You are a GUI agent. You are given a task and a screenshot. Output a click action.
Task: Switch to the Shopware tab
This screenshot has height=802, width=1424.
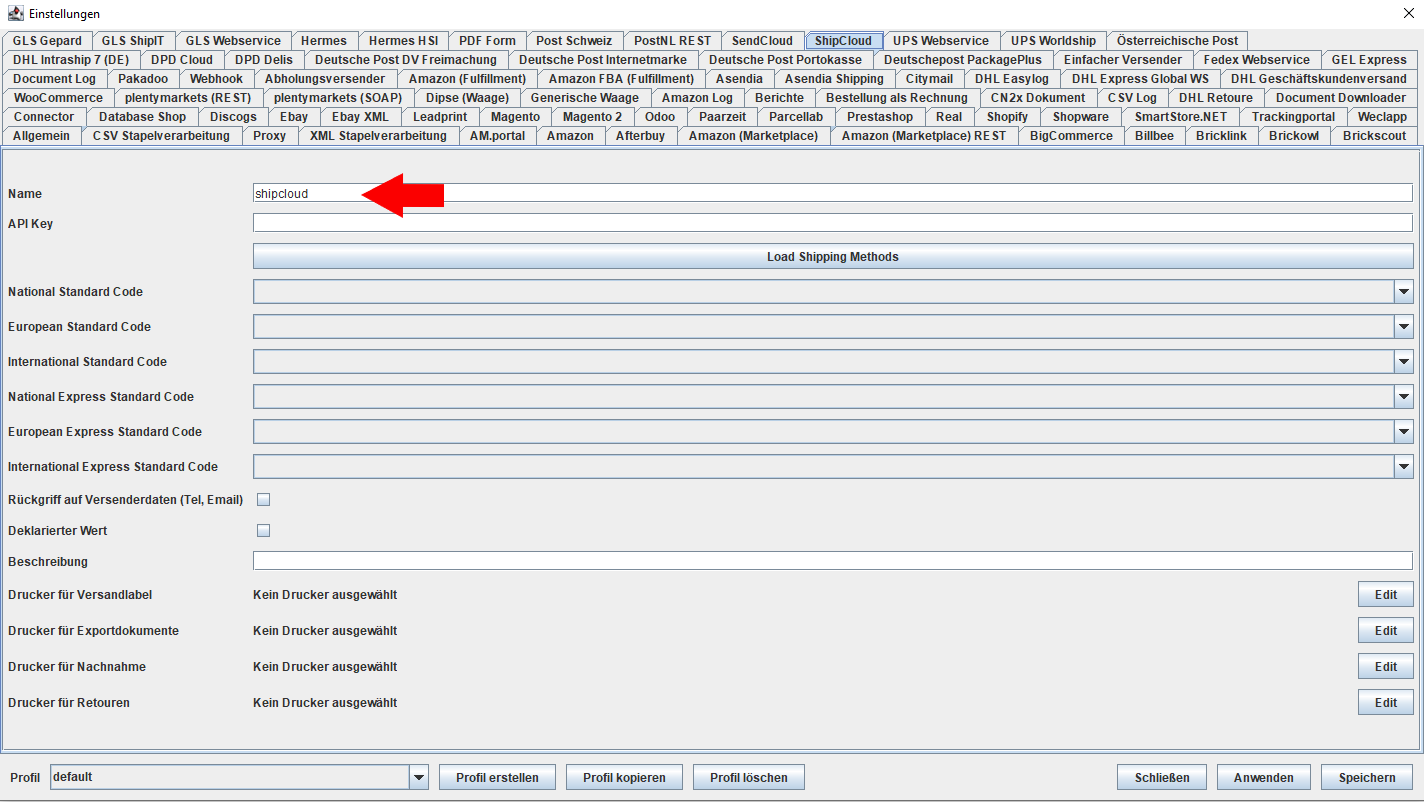[1080, 117]
